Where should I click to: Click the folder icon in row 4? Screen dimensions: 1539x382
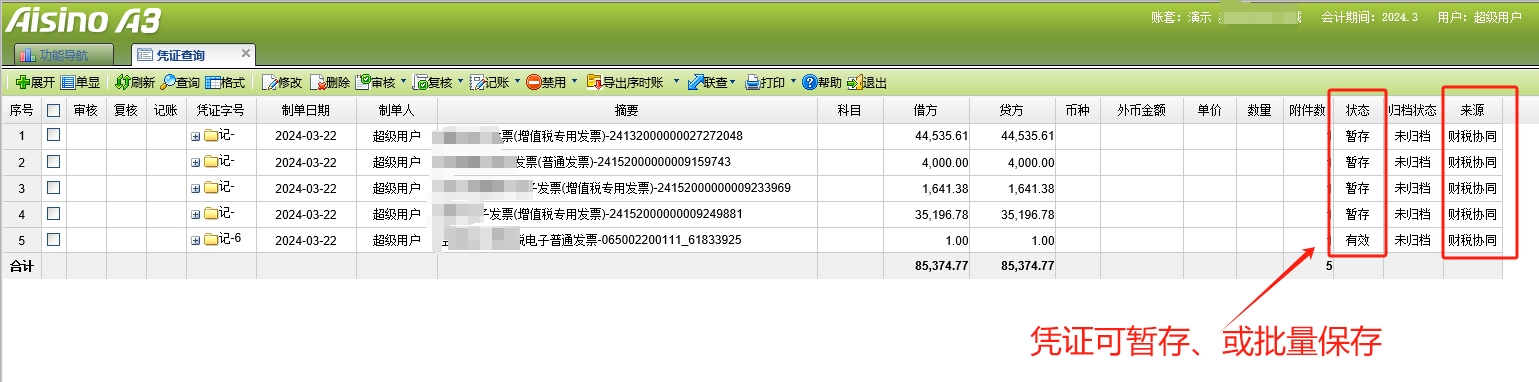pos(211,213)
